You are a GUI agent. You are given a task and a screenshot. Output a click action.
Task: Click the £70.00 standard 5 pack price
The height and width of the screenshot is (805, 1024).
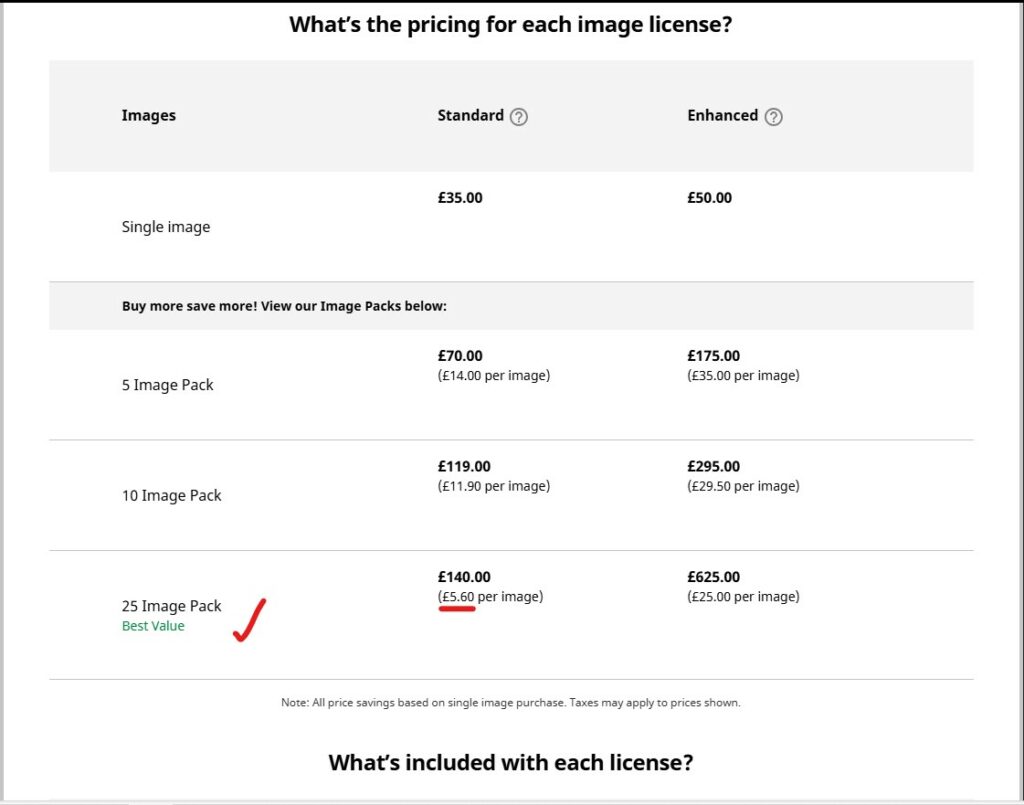pos(460,356)
